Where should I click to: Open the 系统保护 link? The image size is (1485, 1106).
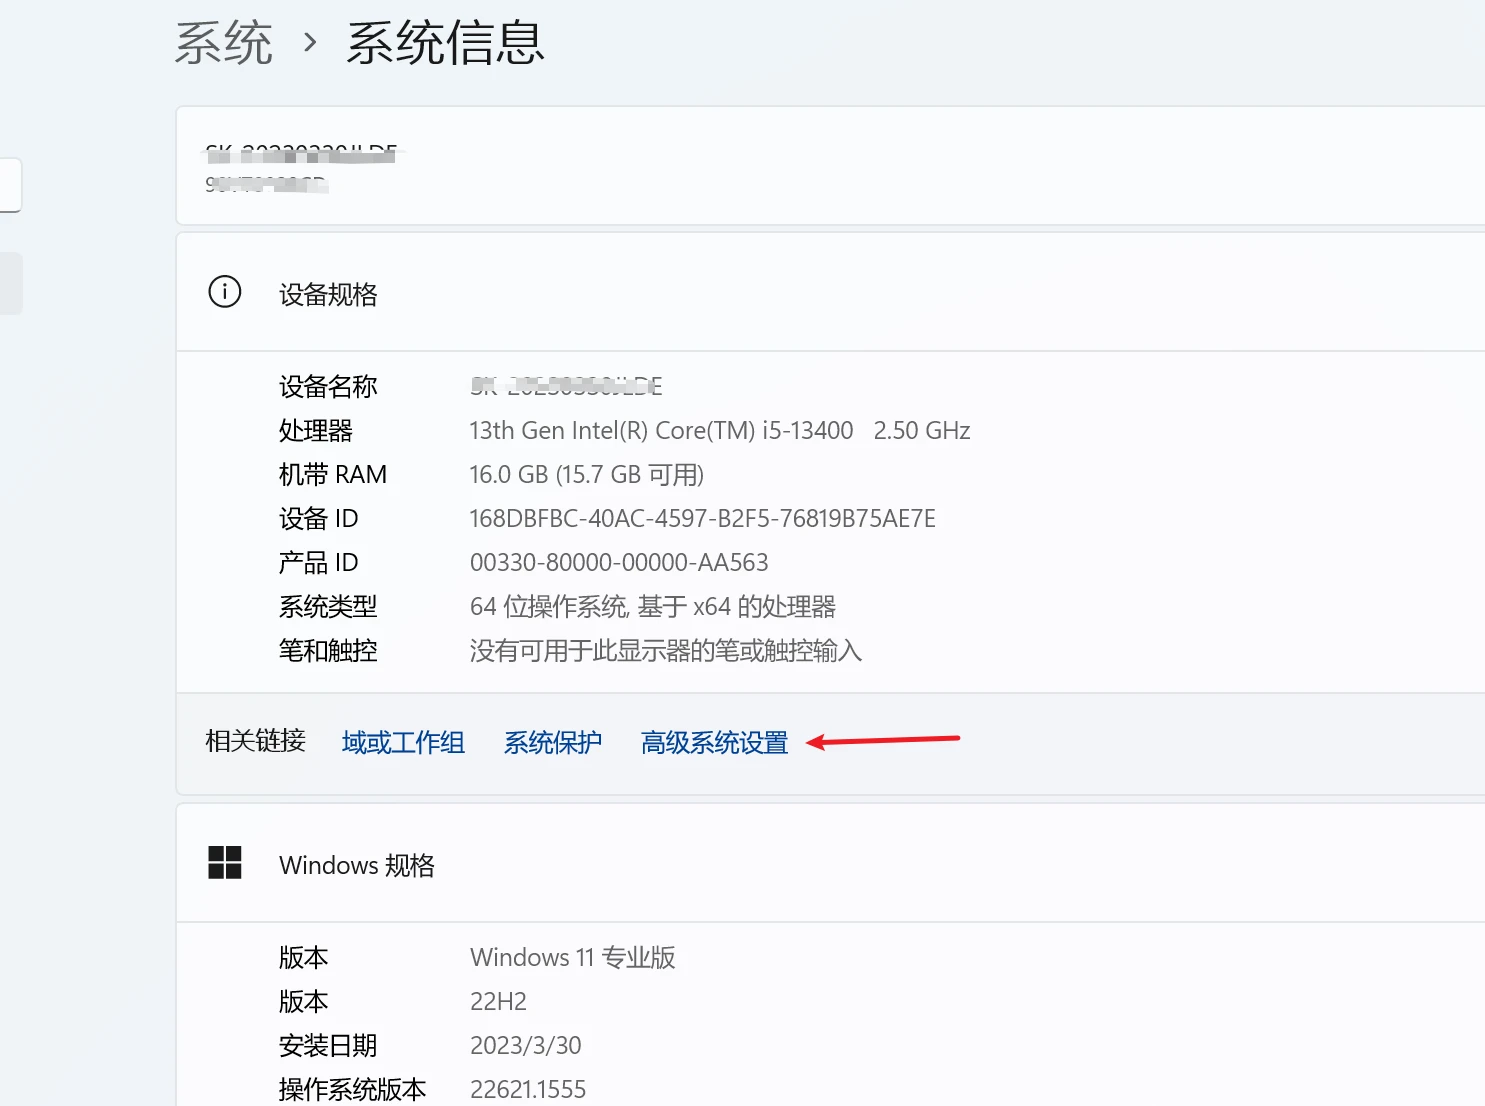(x=552, y=742)
